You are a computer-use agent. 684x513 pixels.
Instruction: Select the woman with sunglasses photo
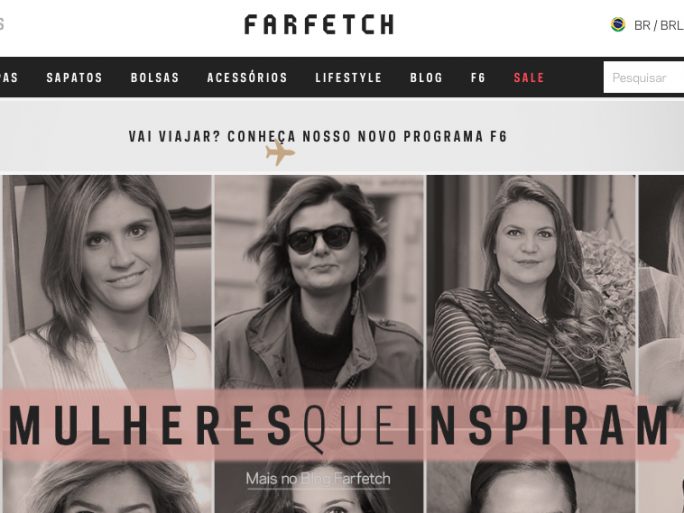coord(319,282)
